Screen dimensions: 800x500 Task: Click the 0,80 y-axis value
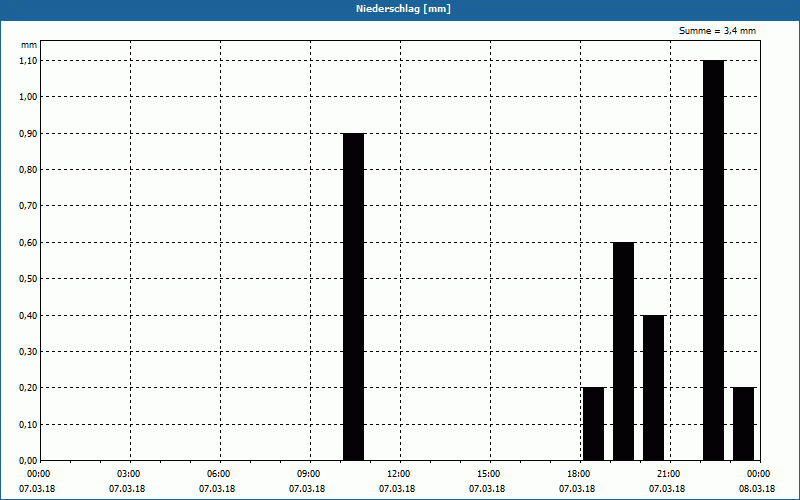(28, 170)
